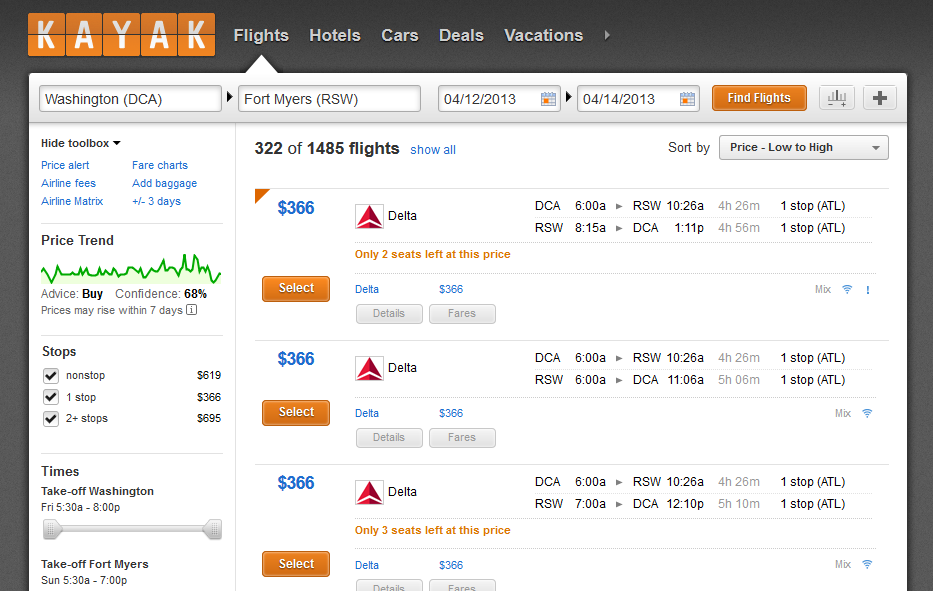Open the Sort by Price dropdown

(803, 148)
